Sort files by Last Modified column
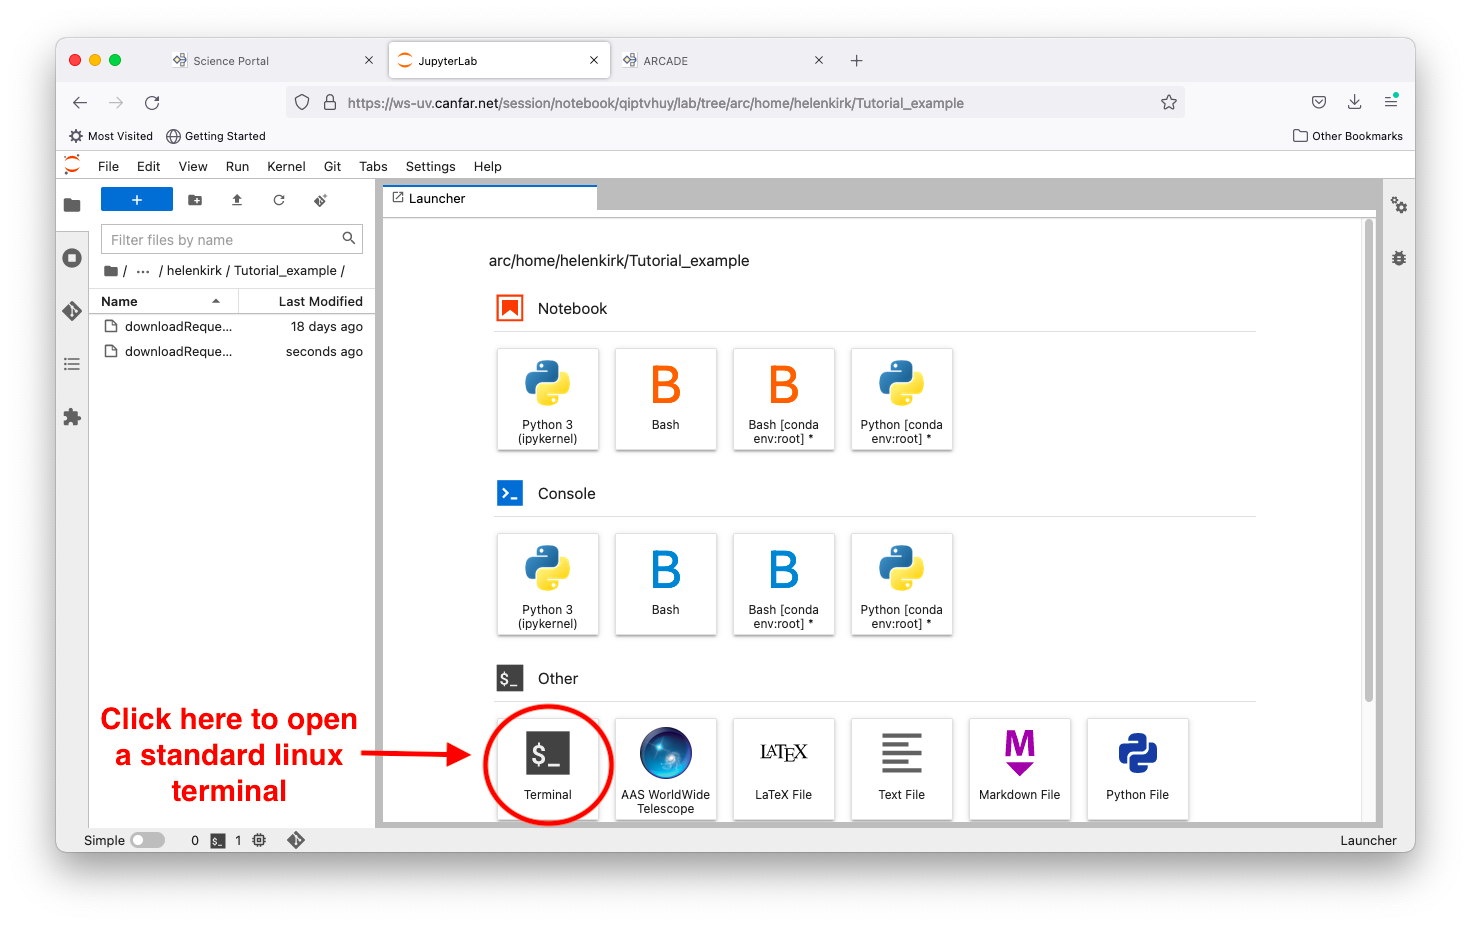1471x926 pixels. 307,301
